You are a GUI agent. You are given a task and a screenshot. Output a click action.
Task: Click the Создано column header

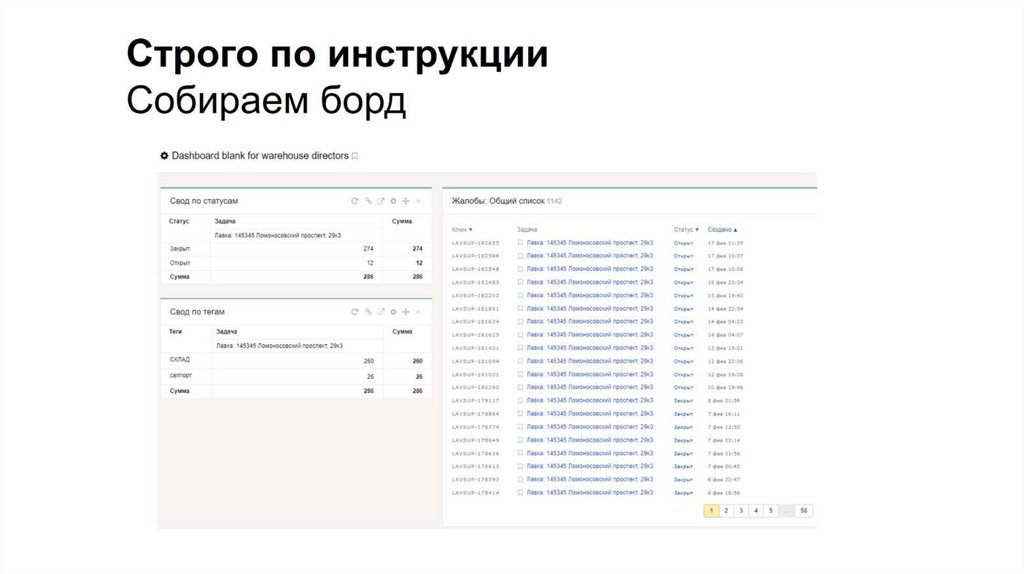coord(722,229)
